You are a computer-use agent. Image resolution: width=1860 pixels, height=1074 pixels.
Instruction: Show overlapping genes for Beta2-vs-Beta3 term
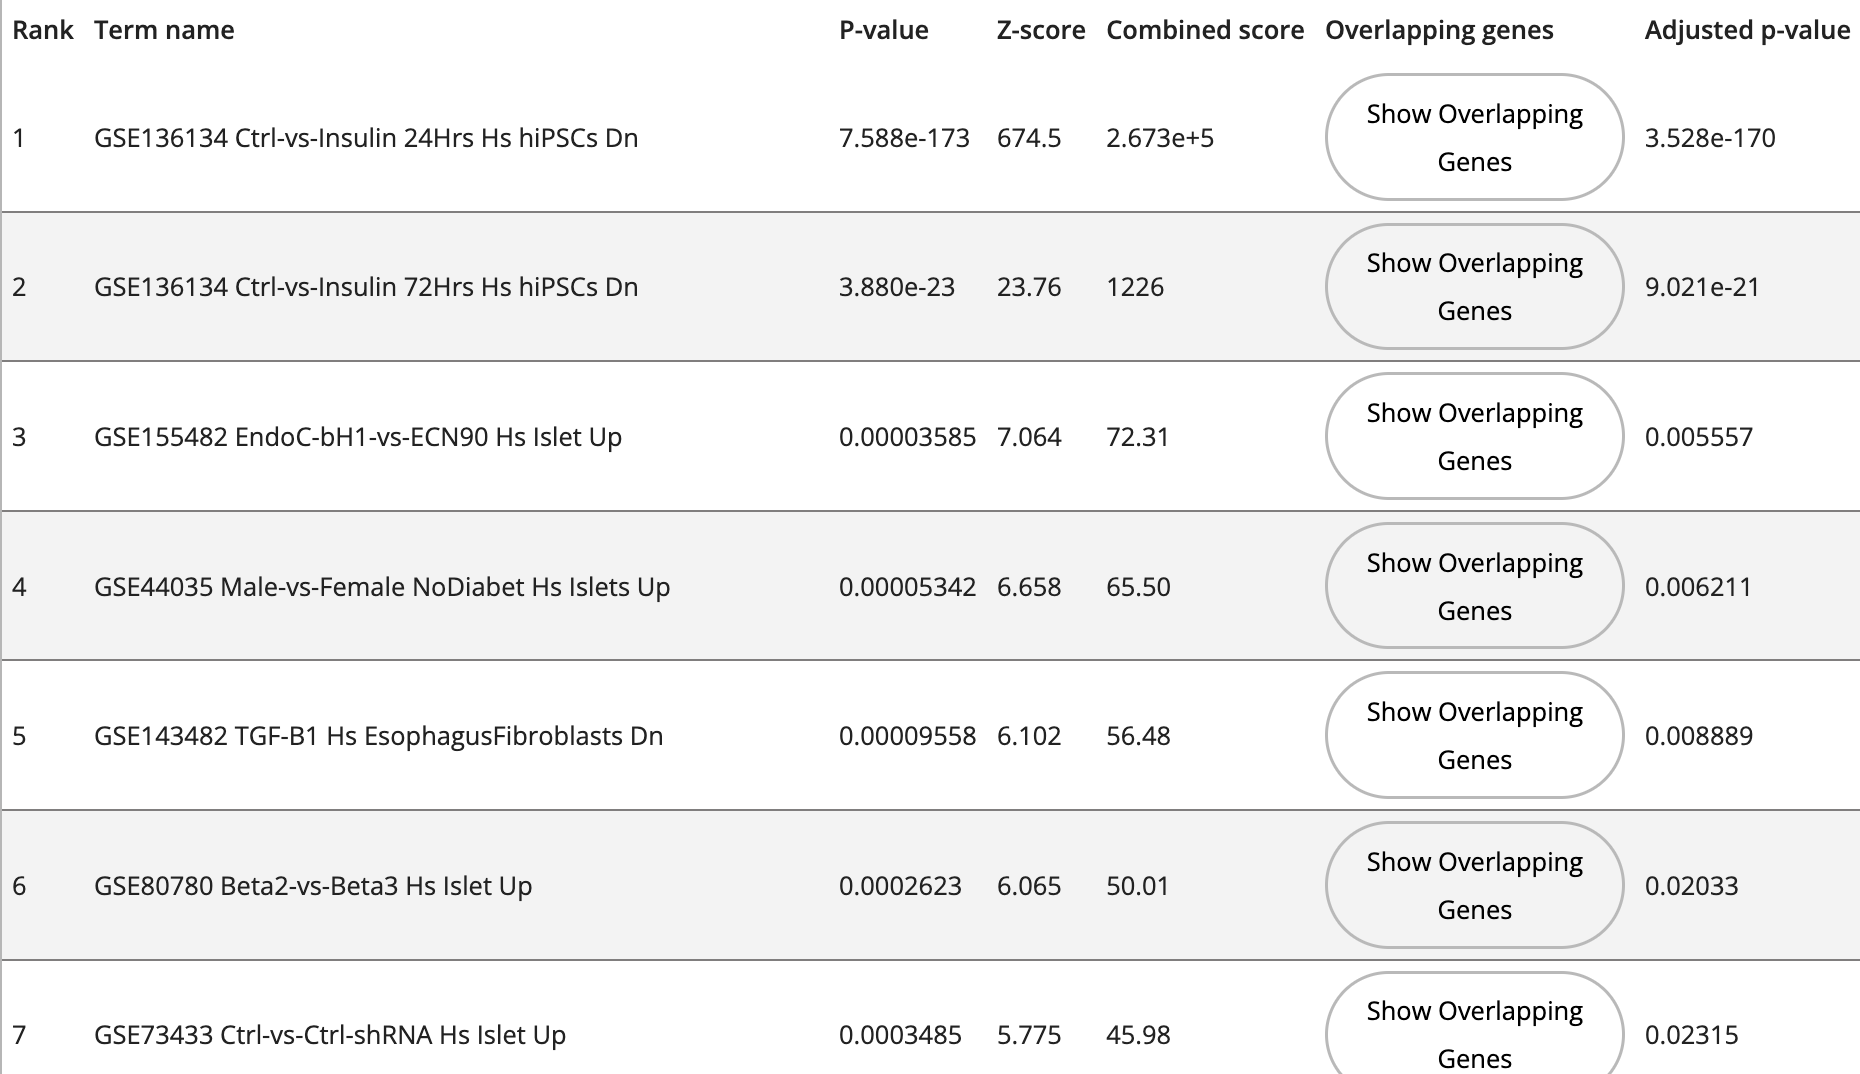coord(1474,885)
